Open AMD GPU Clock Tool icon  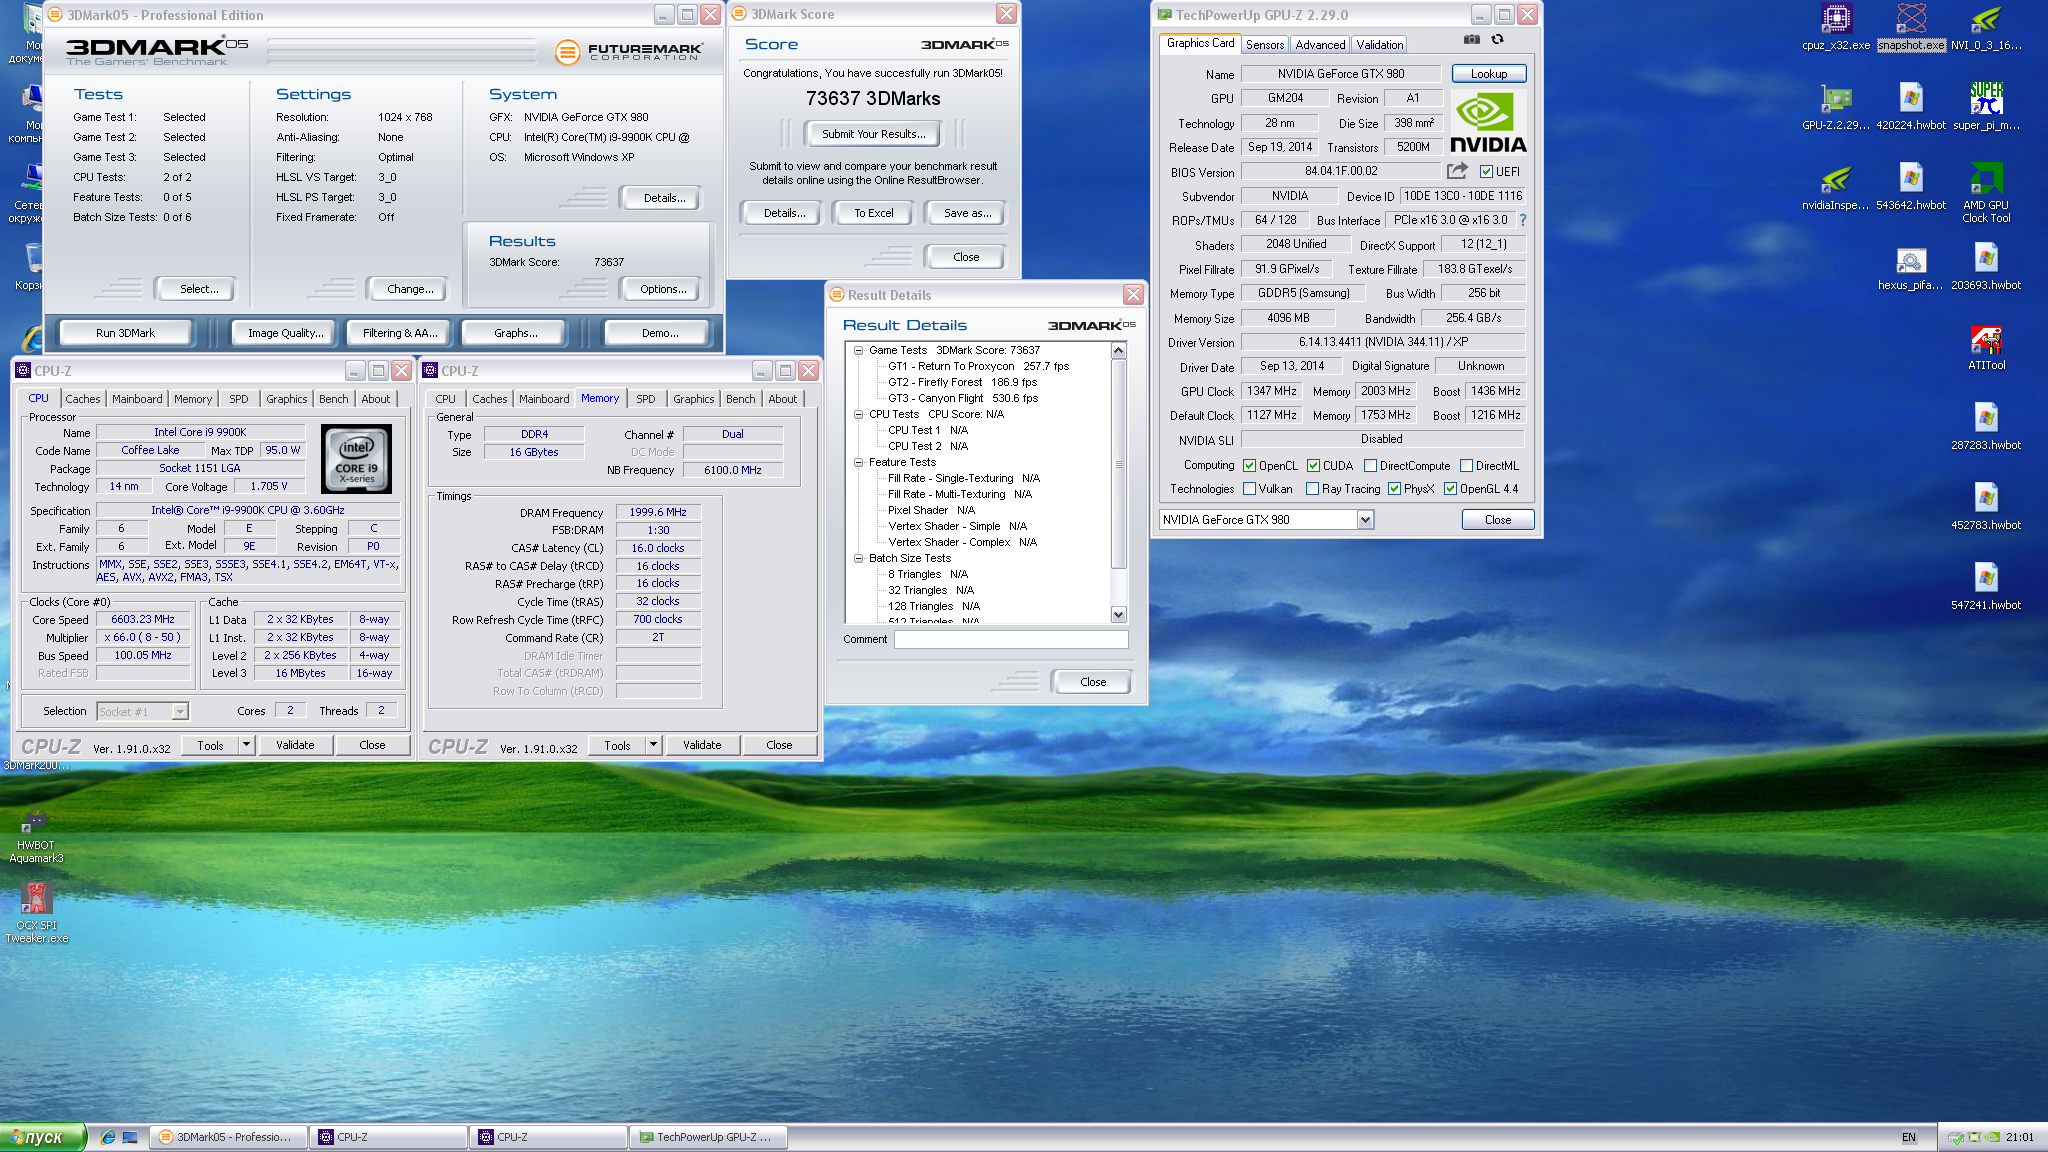(1986, 193)
